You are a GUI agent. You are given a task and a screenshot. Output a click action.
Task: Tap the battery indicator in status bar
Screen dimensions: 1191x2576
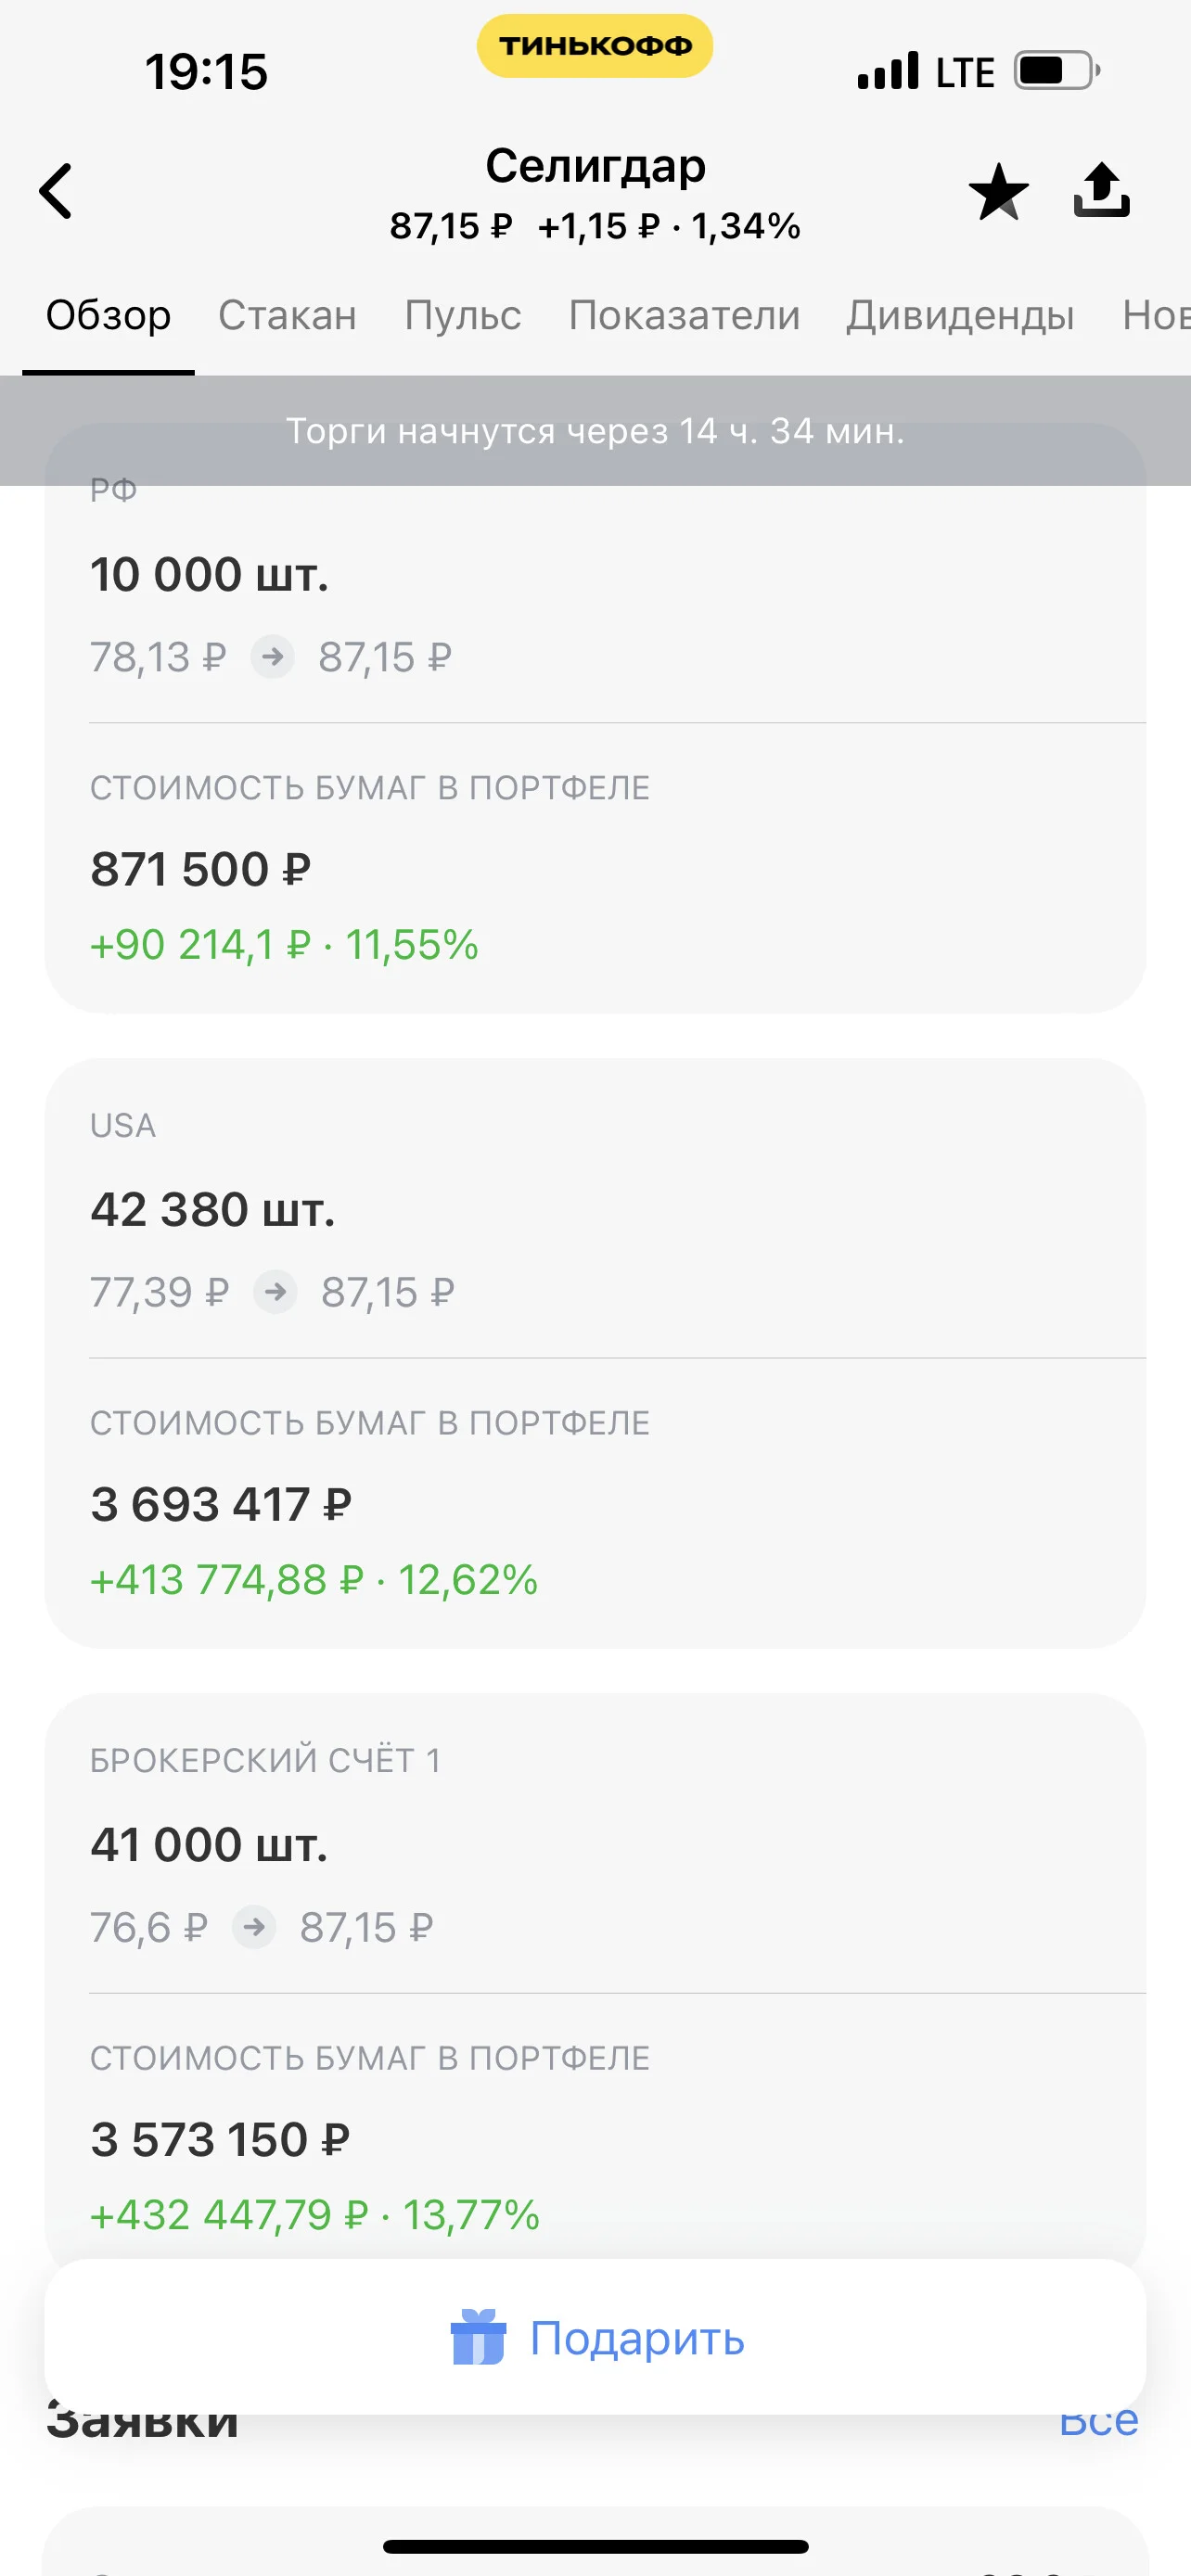tap(1057, 71)
